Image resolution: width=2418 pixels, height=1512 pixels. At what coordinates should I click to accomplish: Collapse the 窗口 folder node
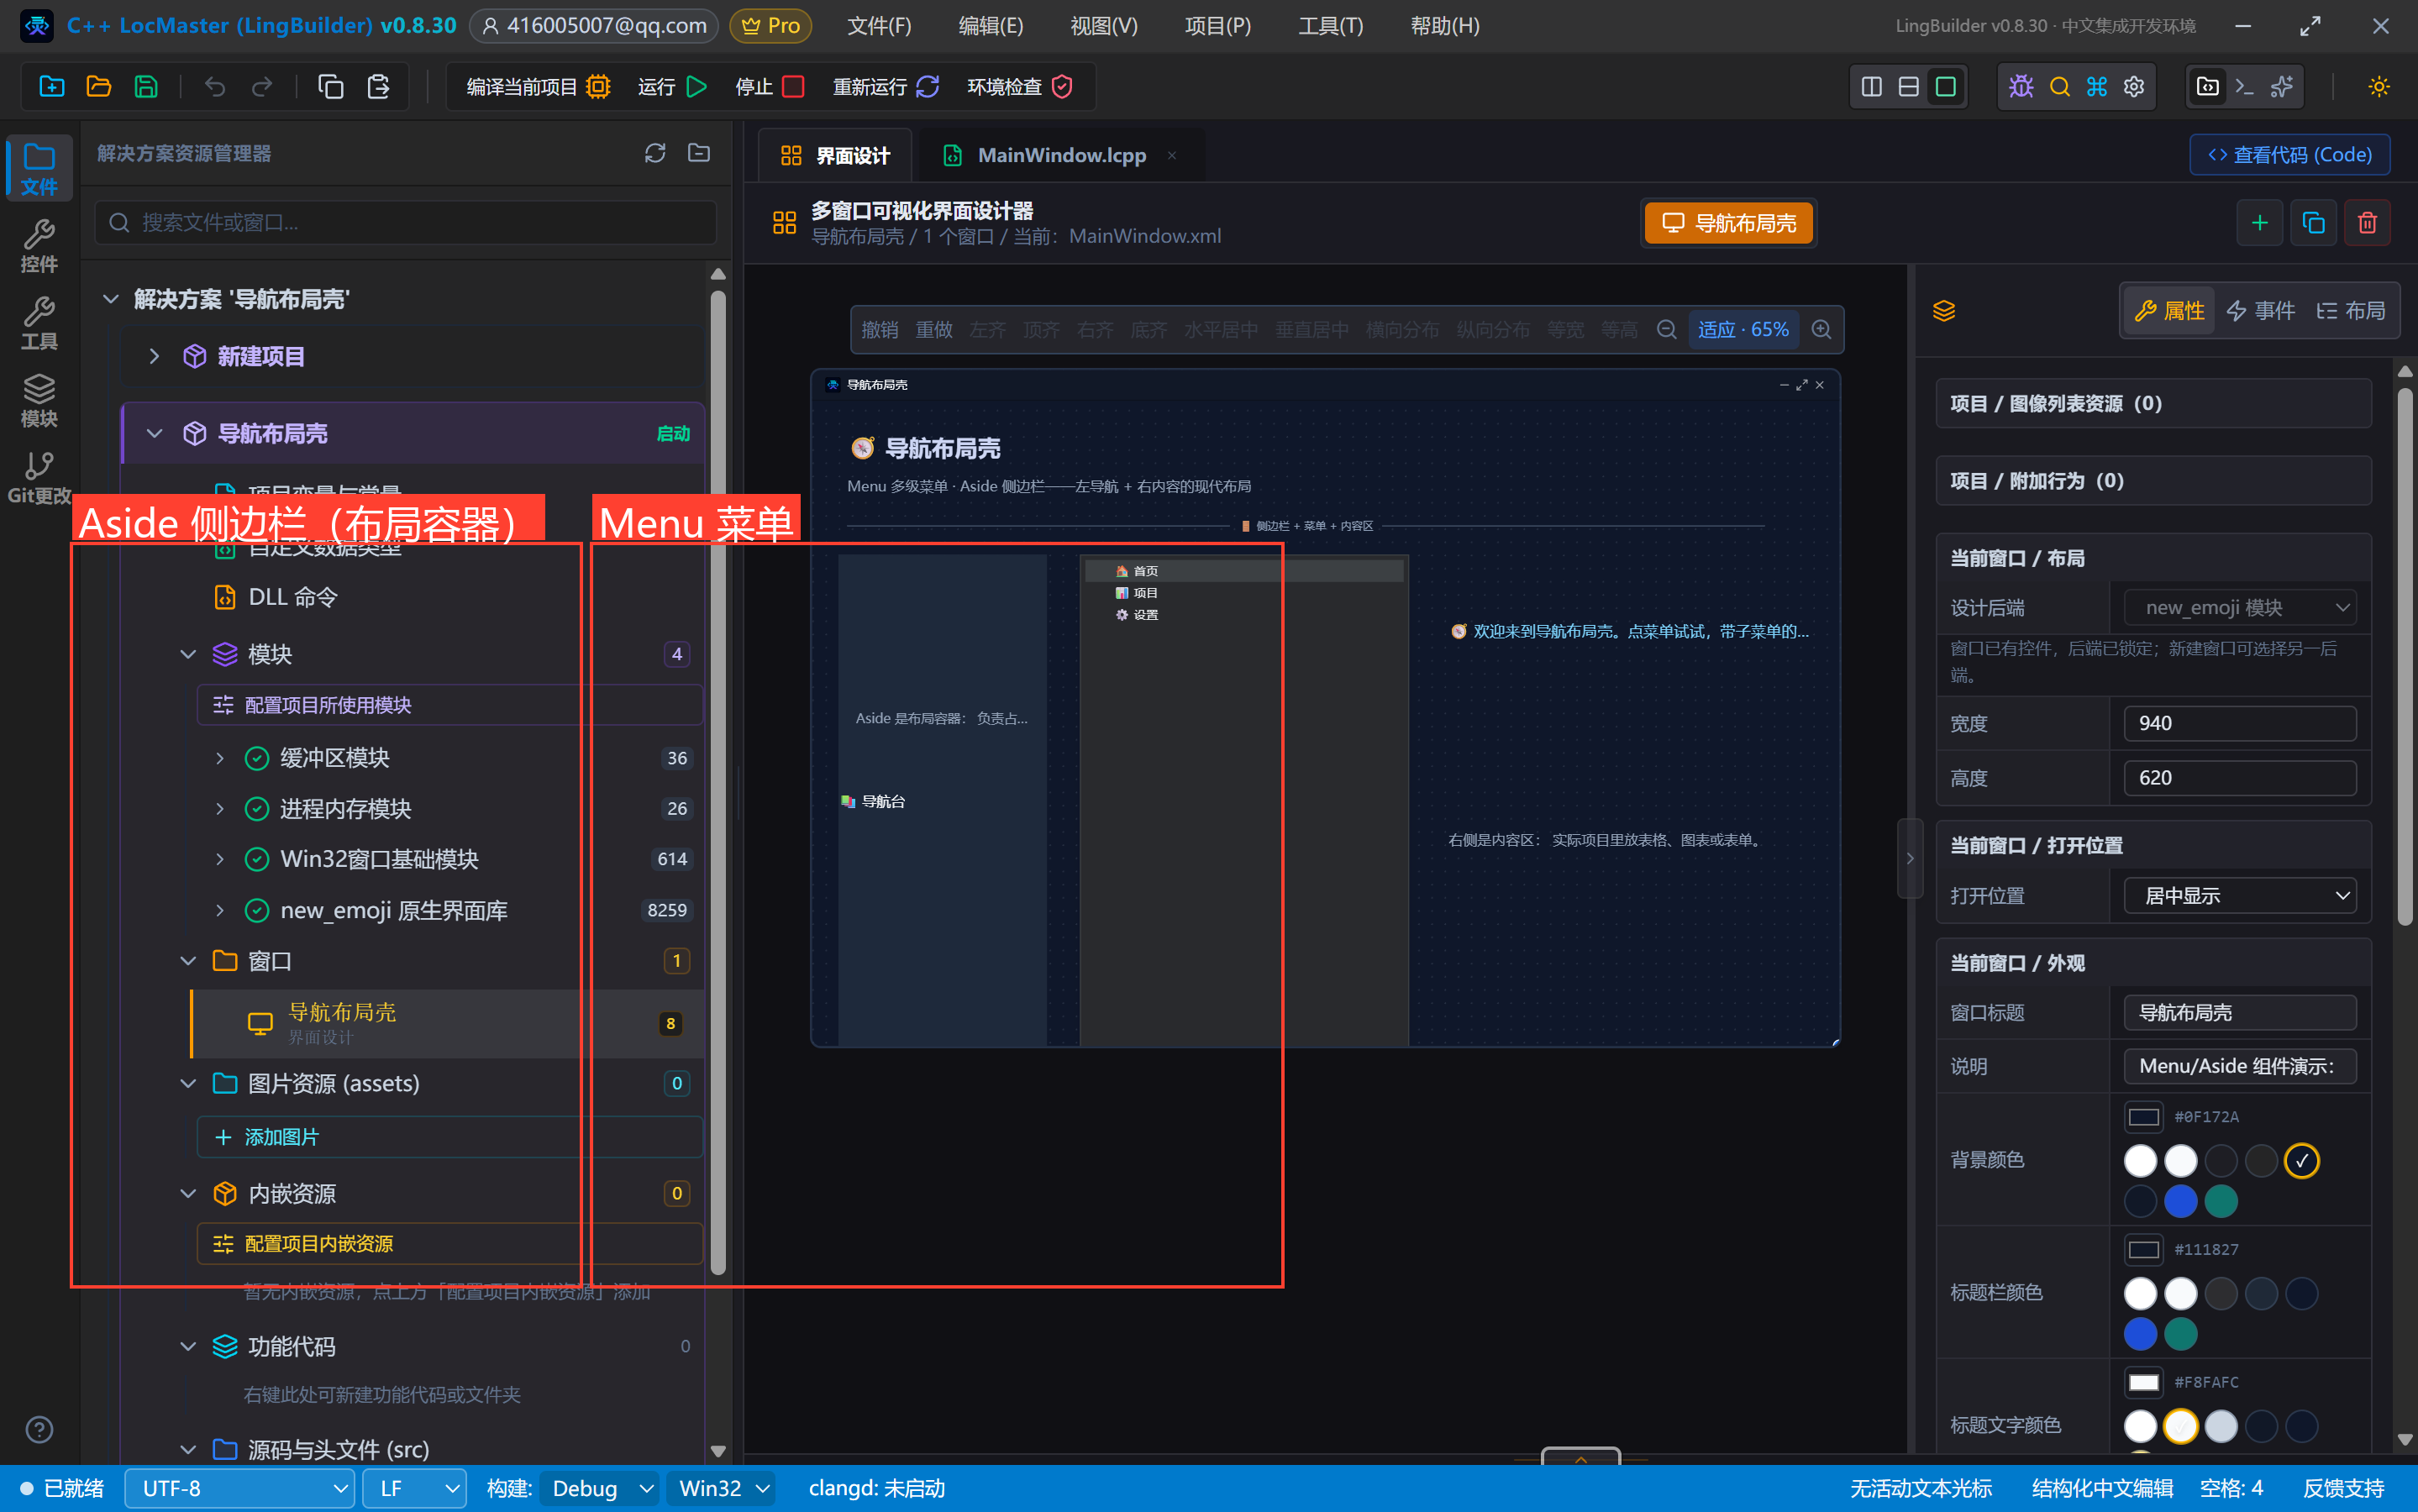point(188,961)
